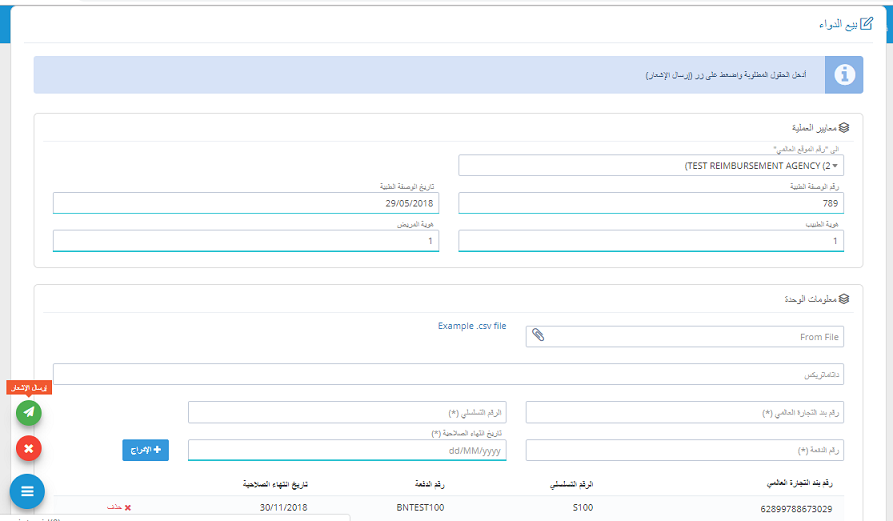Click the layers icon next to معايير العملية
The image size is (893, 521).
(x=844, y=128)
